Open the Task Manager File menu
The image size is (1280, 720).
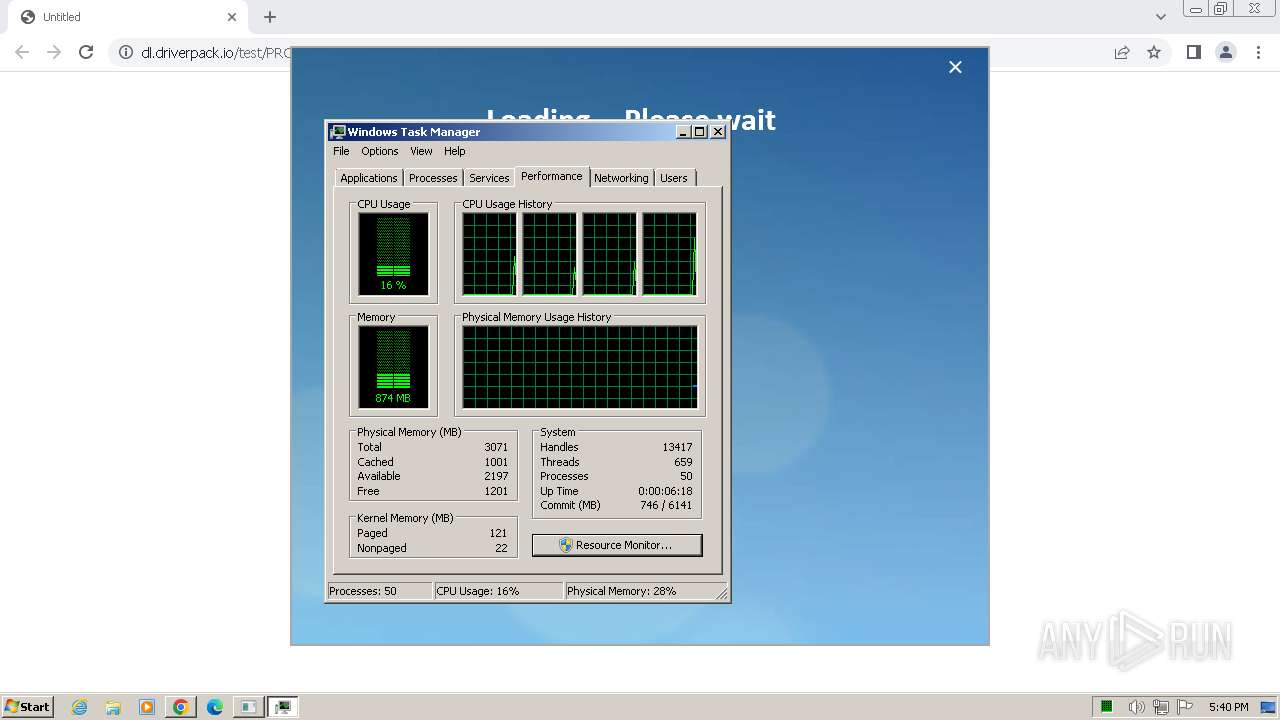point(341,151)
